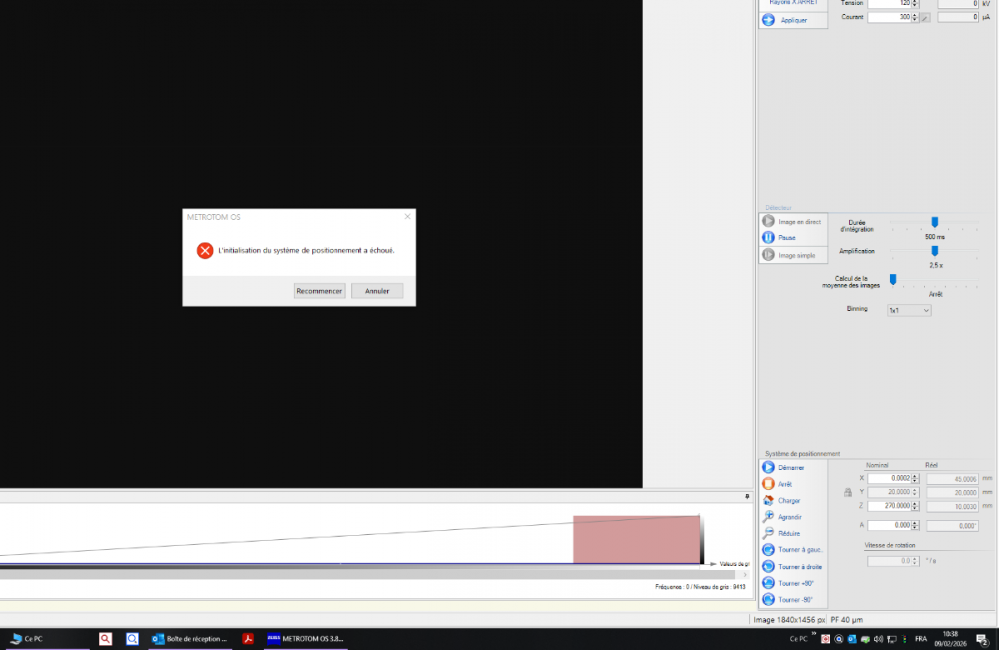Viewport: 999px width, 650px height.
Task: Zoom out with the Réduire magnifier
Action: coord(768,534)
